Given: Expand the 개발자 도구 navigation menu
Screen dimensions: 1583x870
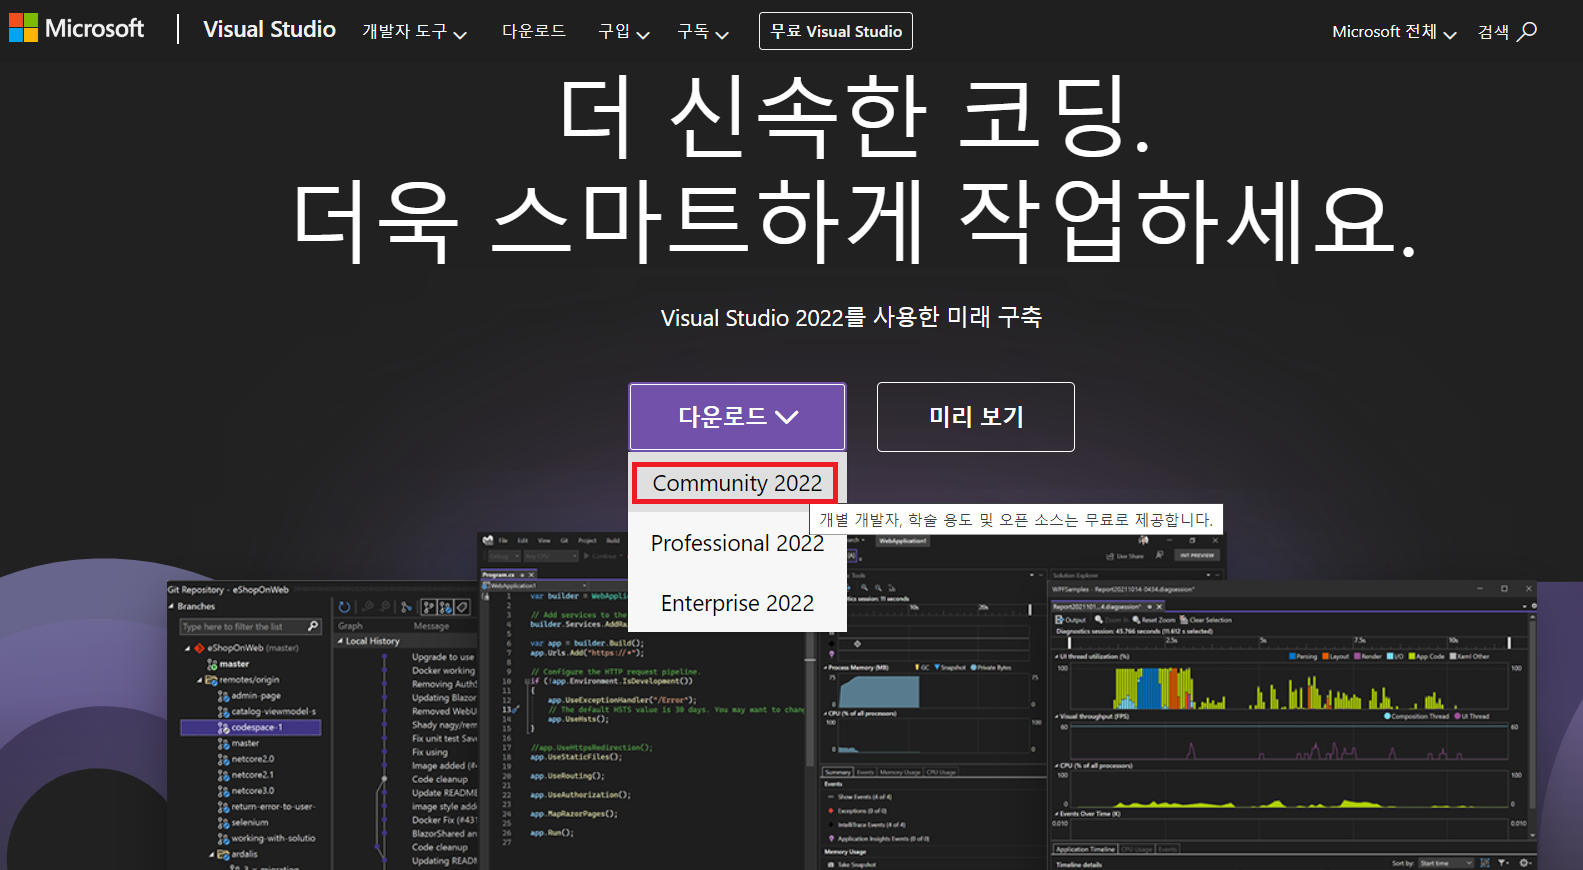Looking at the screenshot, I should tap(414, 32).
